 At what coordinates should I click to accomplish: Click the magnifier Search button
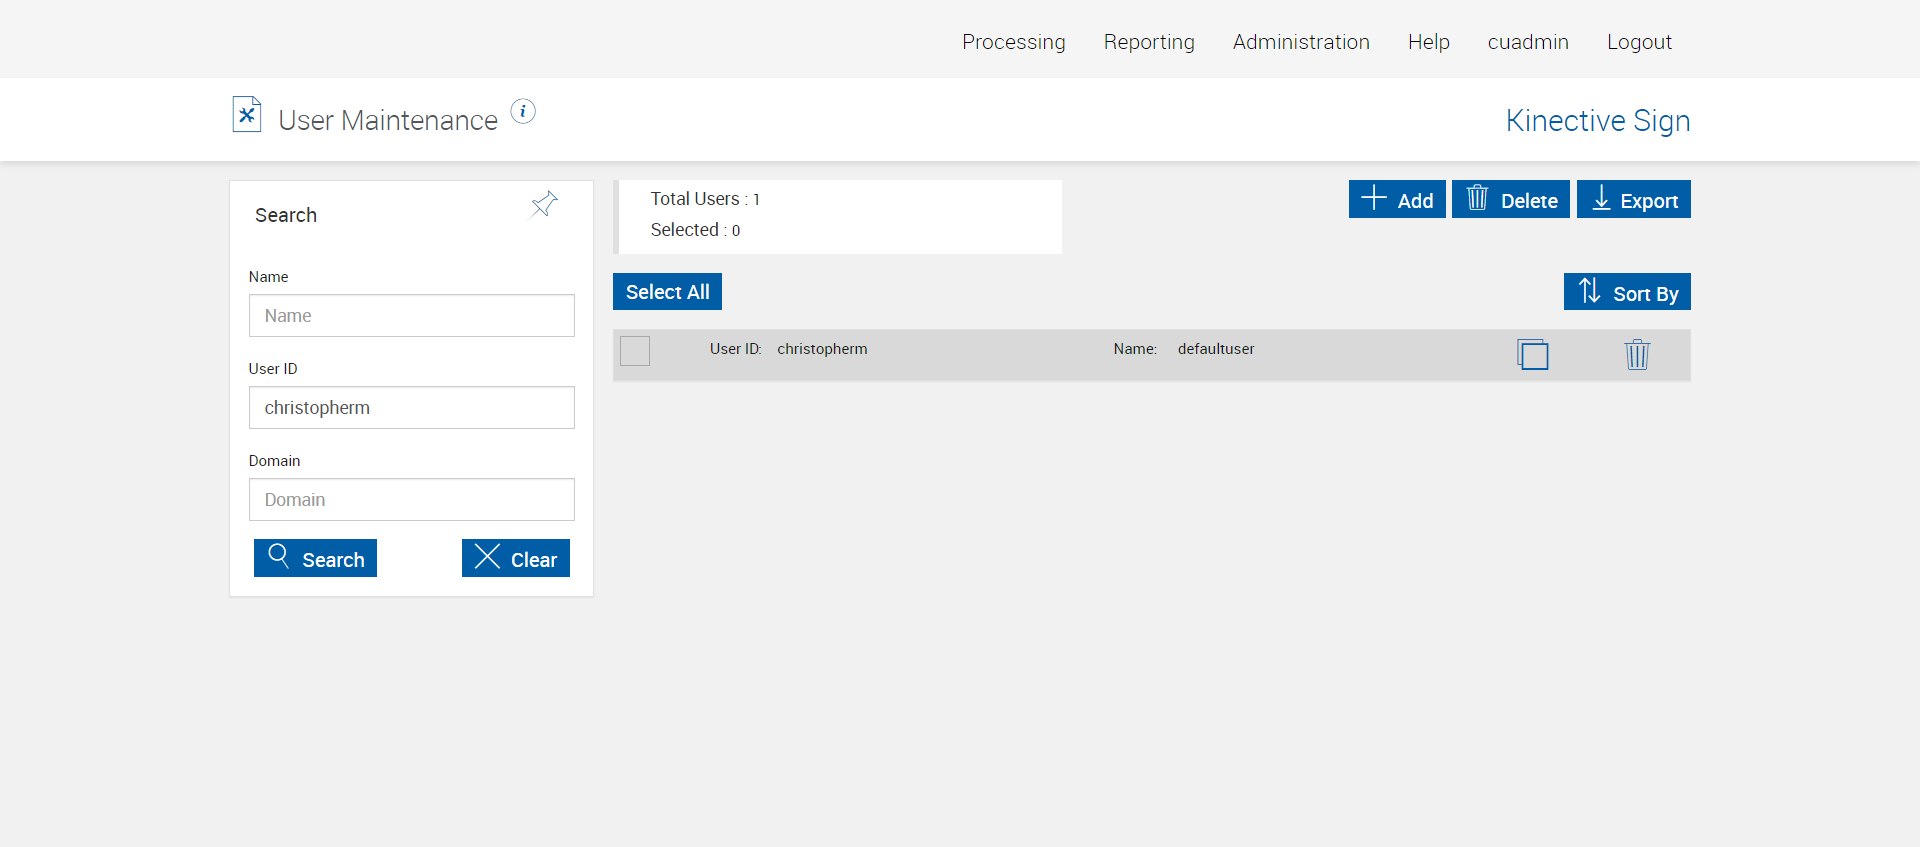pyautogui.click(x=315, y=558)
